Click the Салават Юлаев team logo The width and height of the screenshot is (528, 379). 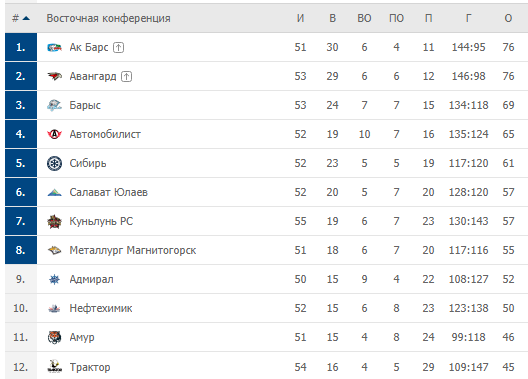[54, 193]
